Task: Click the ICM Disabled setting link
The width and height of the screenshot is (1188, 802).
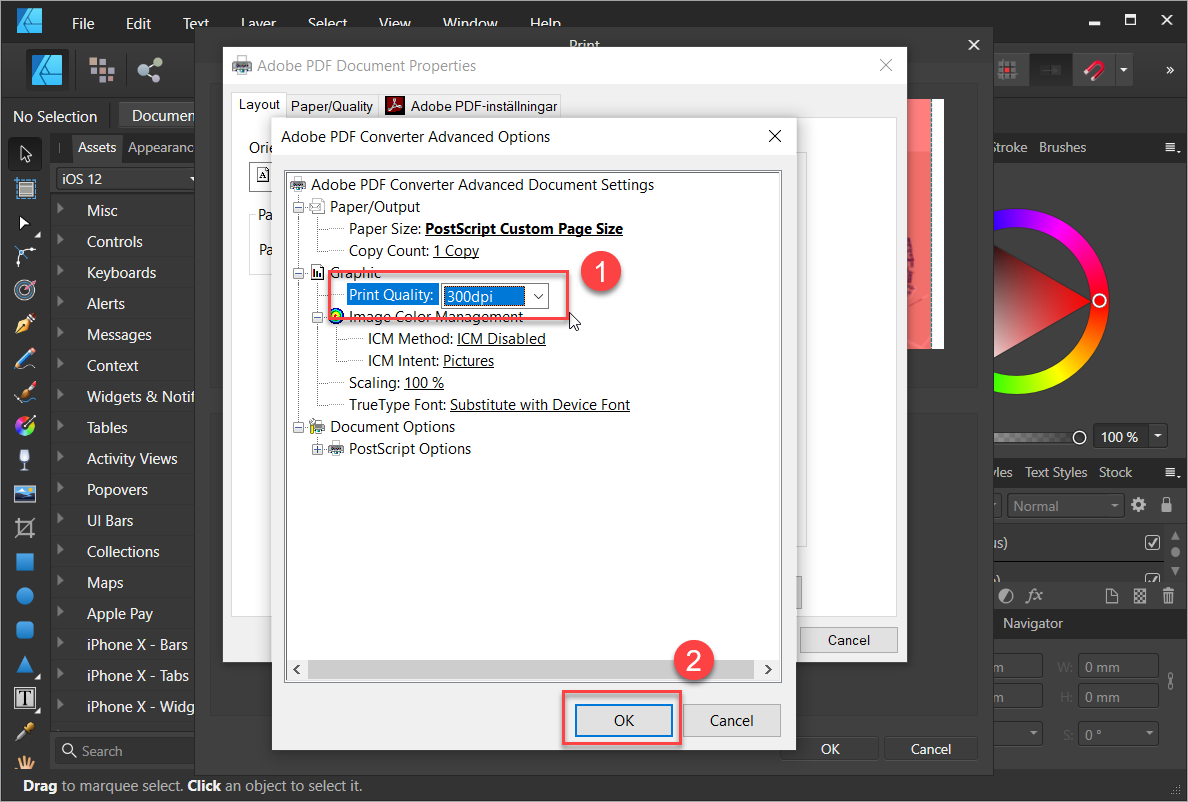Action: [501, 339]
